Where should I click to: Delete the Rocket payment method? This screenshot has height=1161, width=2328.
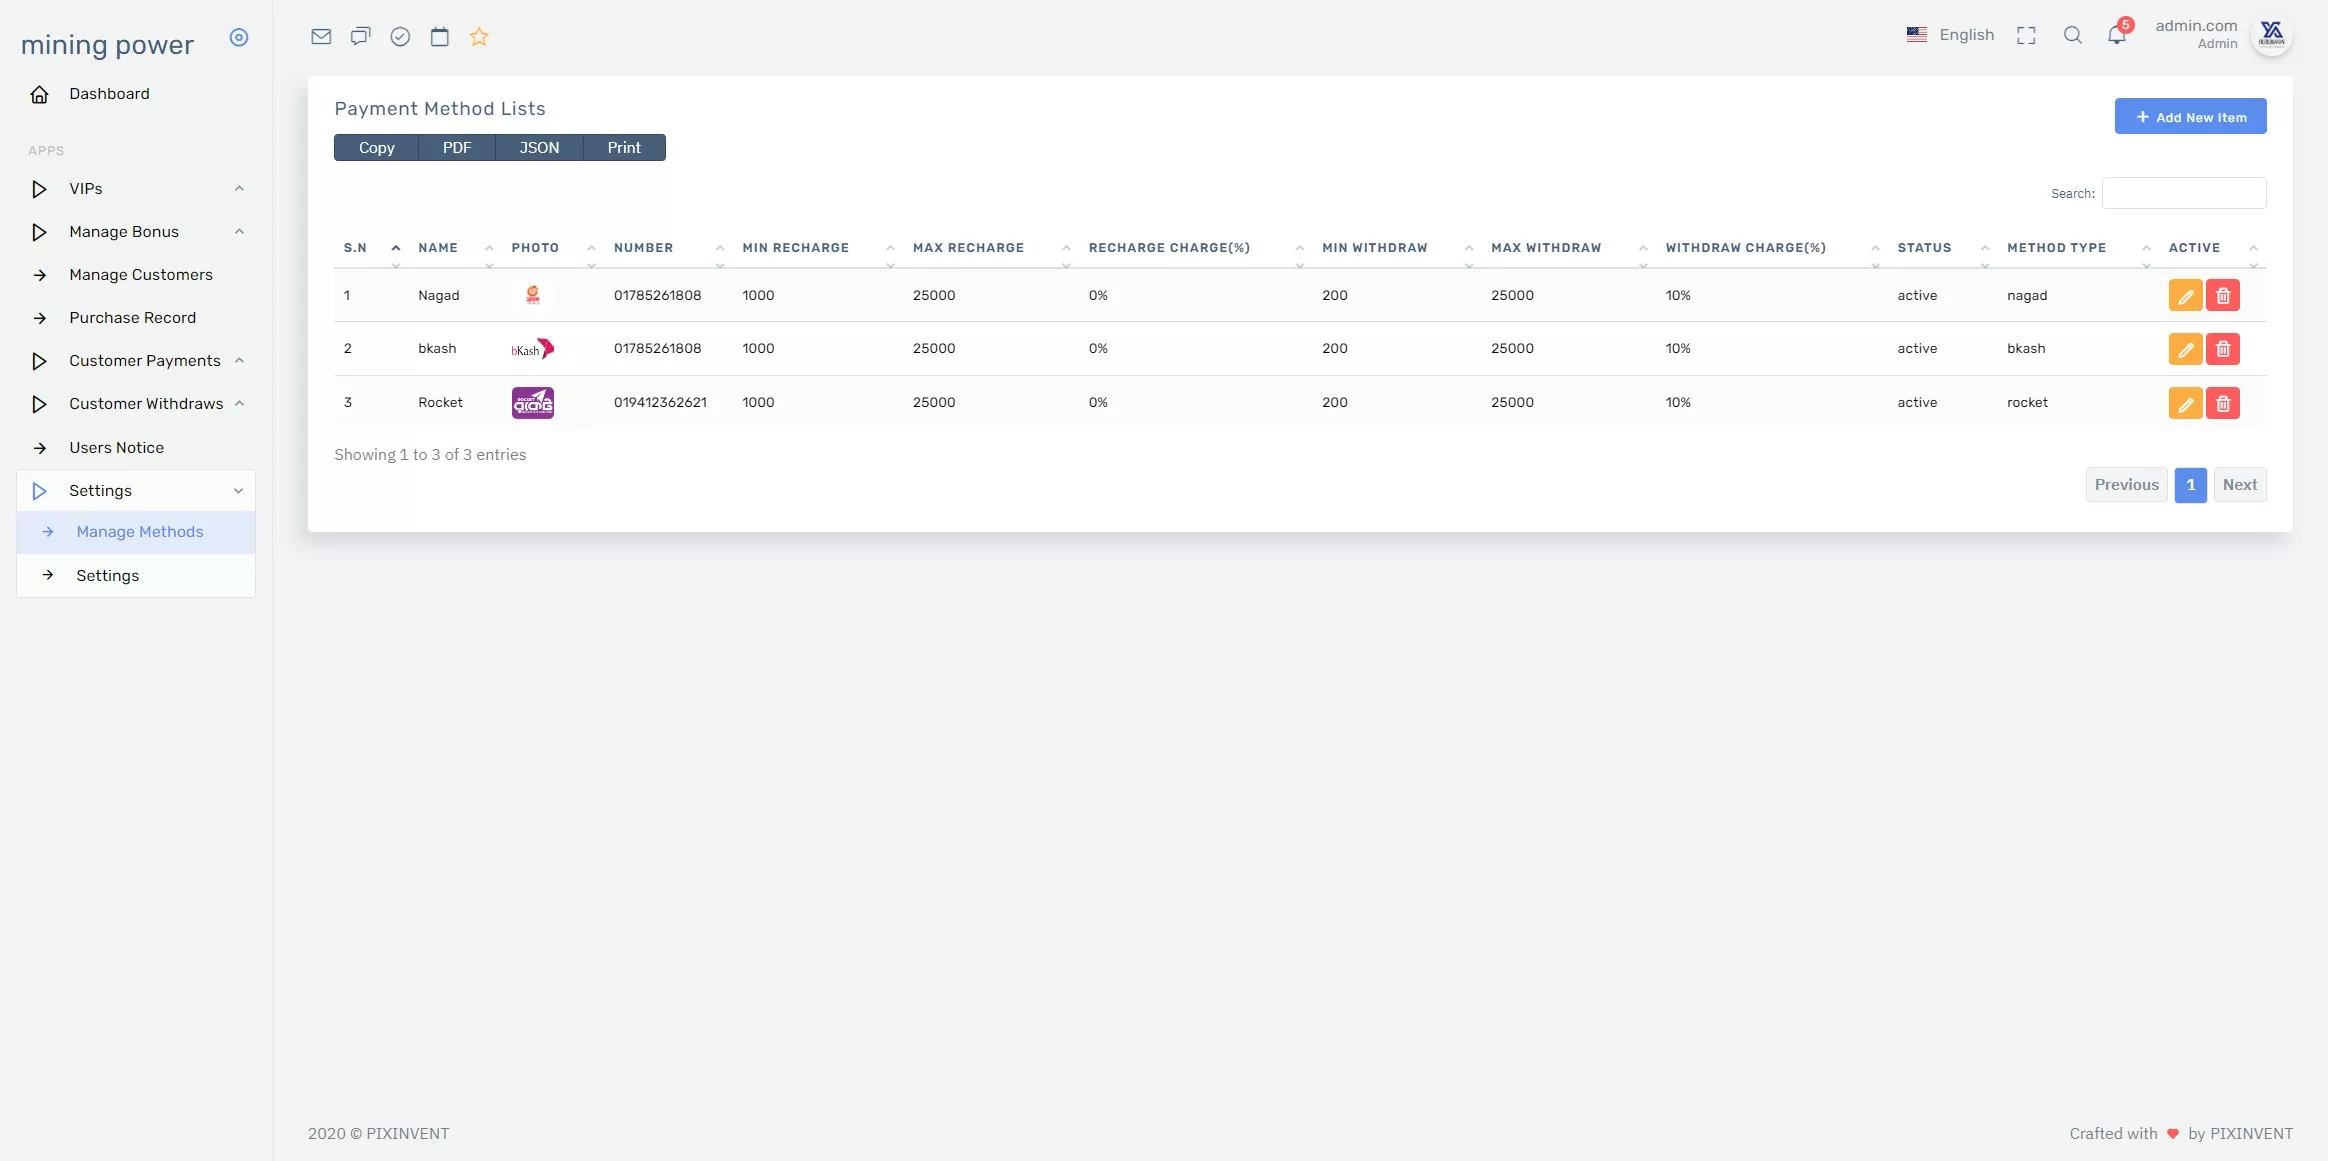2222,403
